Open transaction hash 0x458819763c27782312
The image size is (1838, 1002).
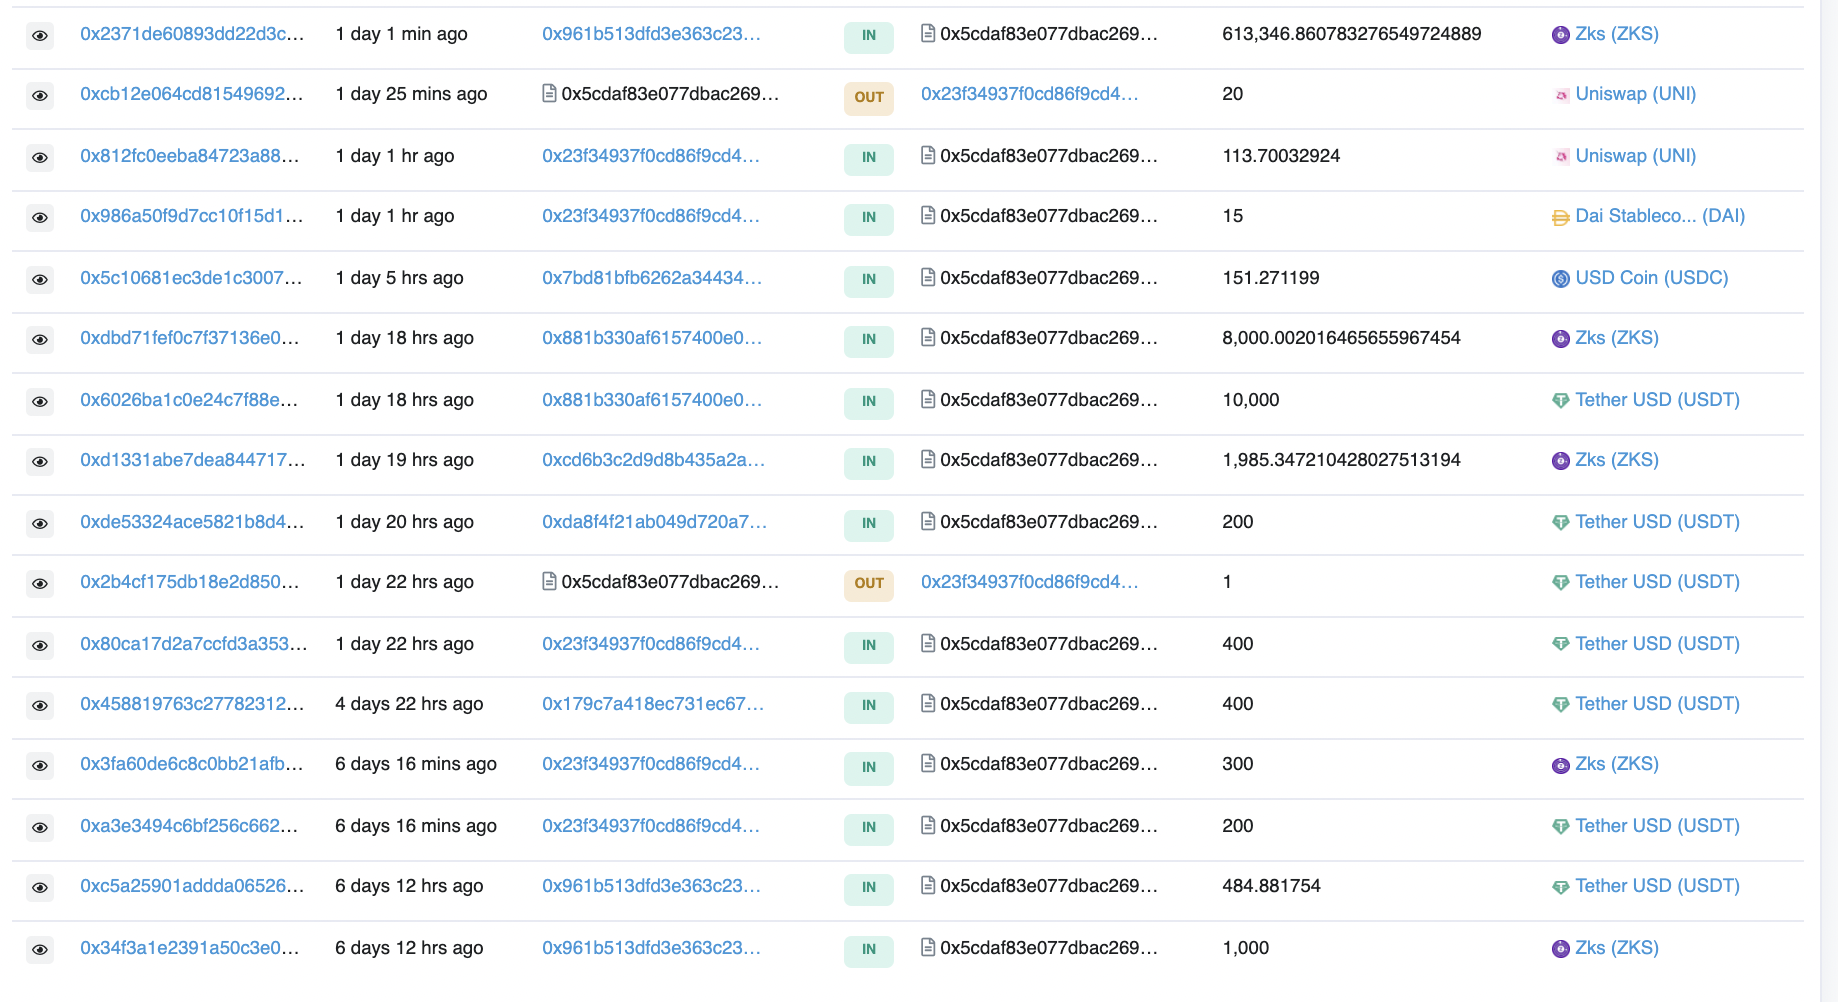[x=192, y=704]
